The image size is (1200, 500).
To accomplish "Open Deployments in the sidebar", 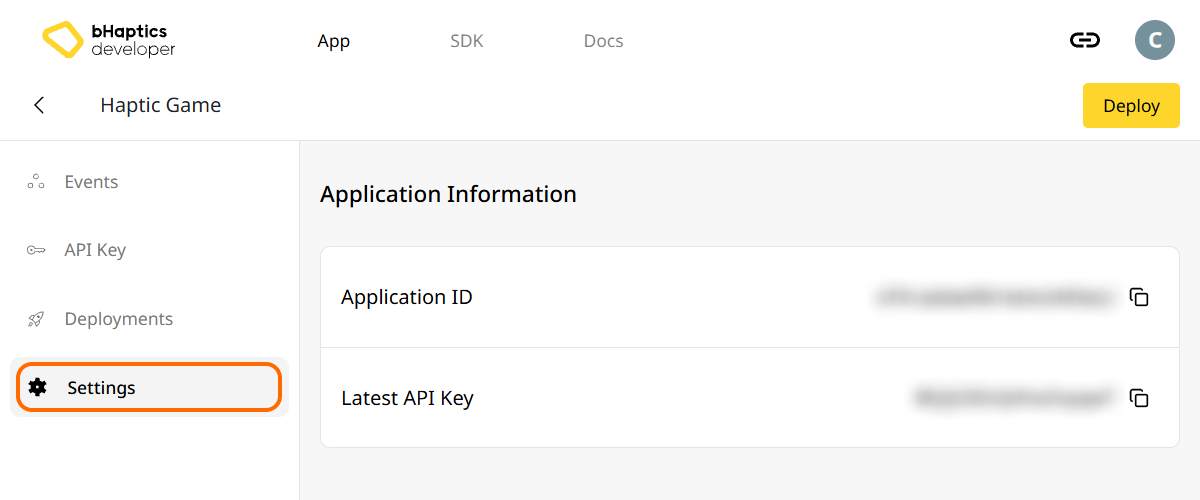I will 149,319.
